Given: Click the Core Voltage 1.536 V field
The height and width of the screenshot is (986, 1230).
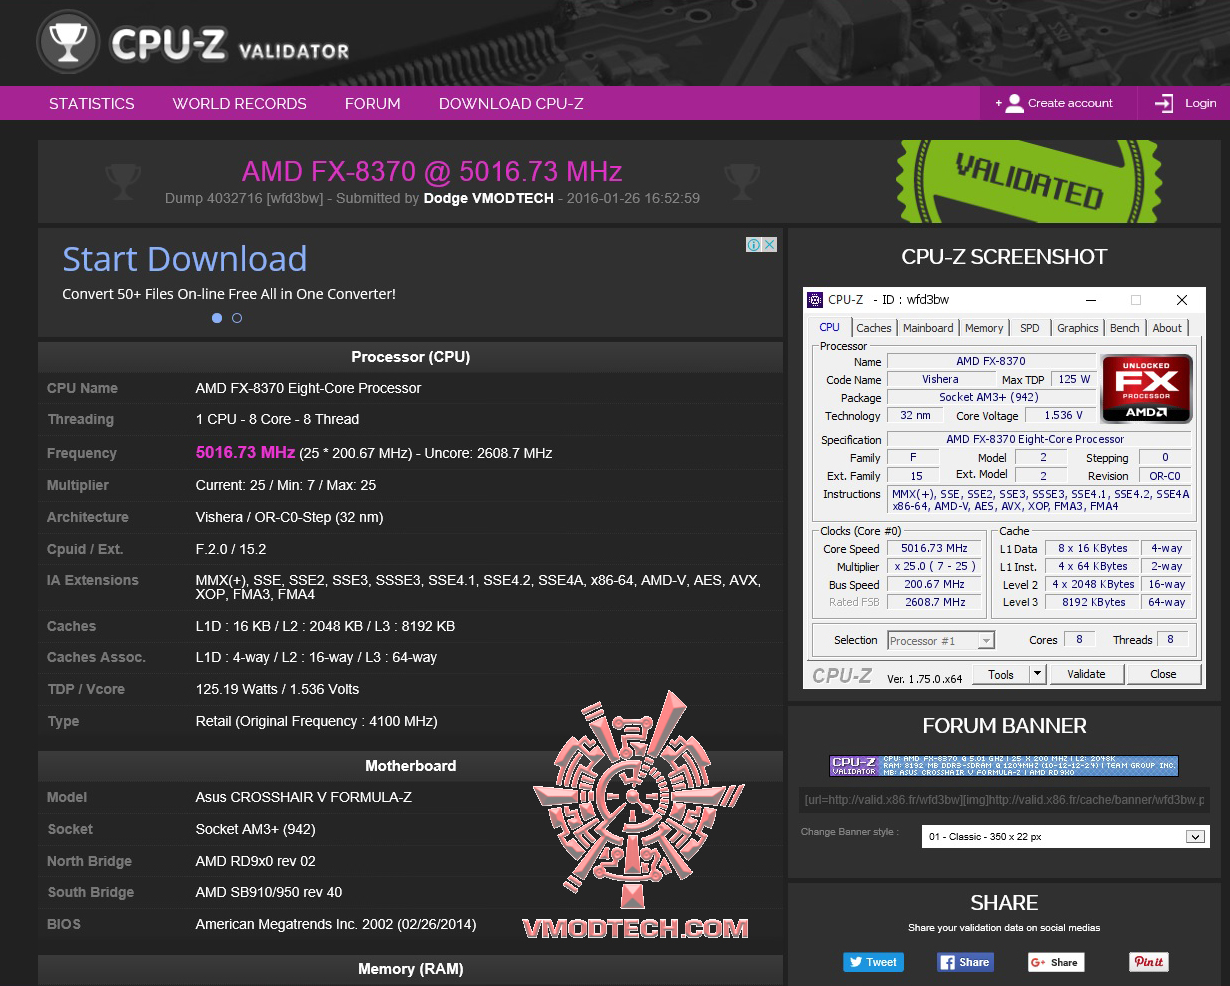Looking at the screenshot, I should pos(1063,416).
